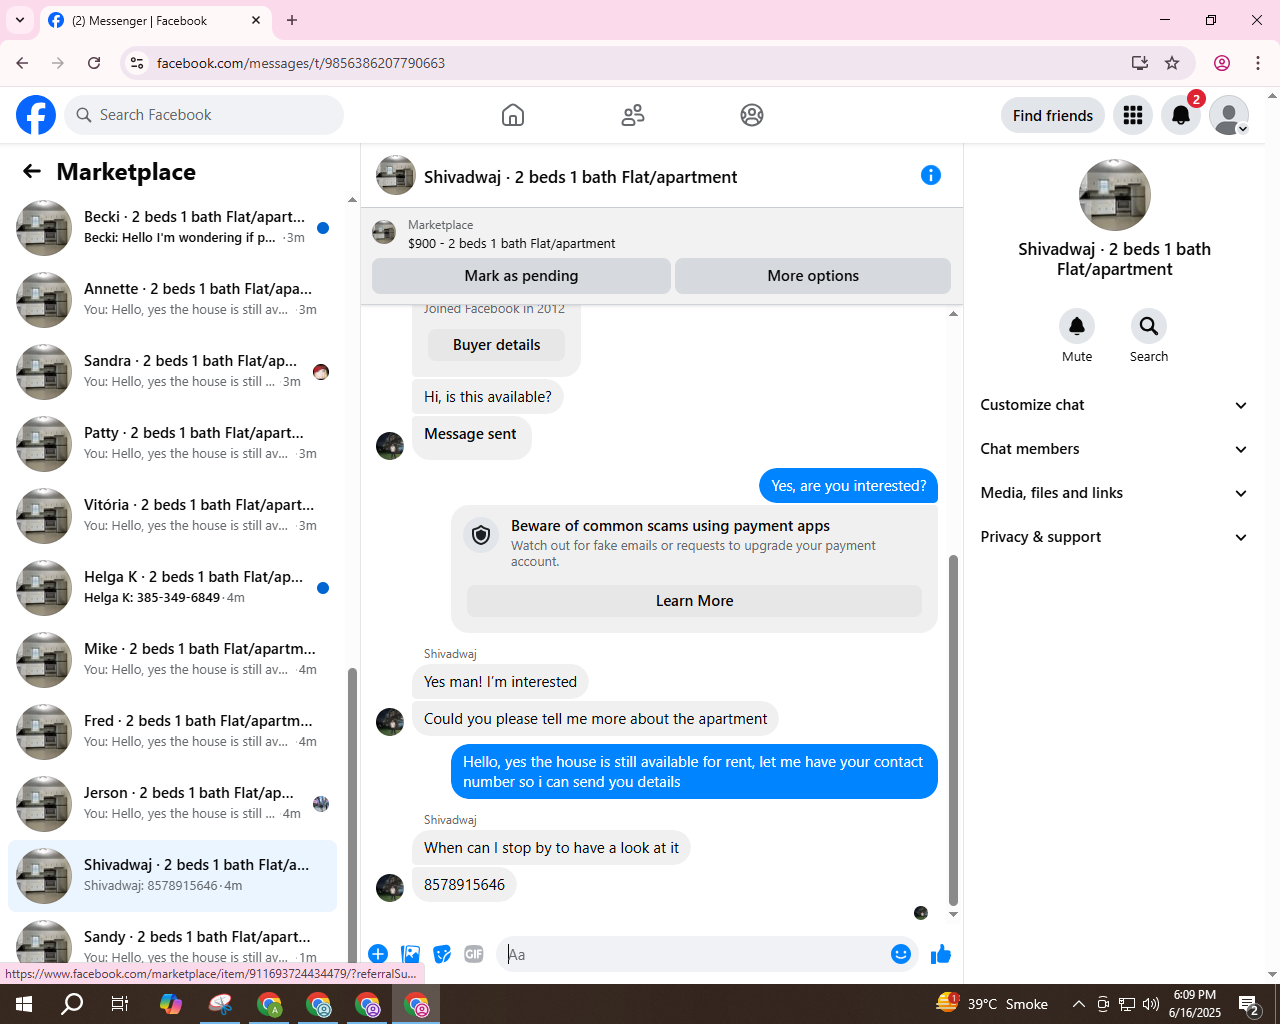Open Jerson conversation
The image size is (1280, 1024).
[172, 804]
